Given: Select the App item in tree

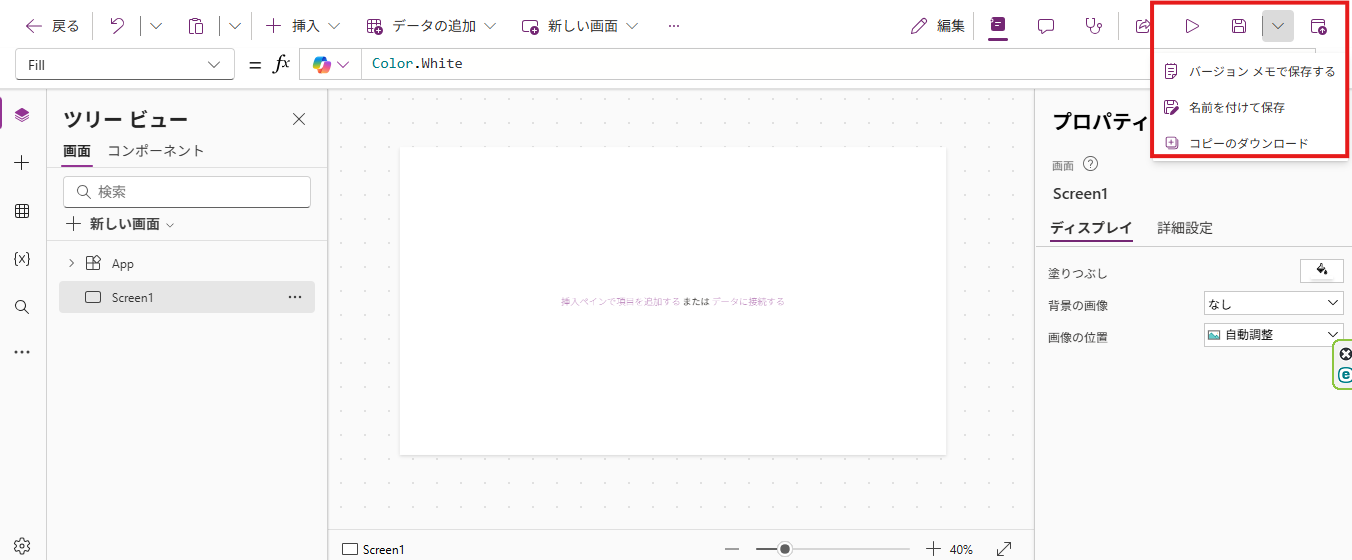Looking at the screenshot, I should pos(122,263).
